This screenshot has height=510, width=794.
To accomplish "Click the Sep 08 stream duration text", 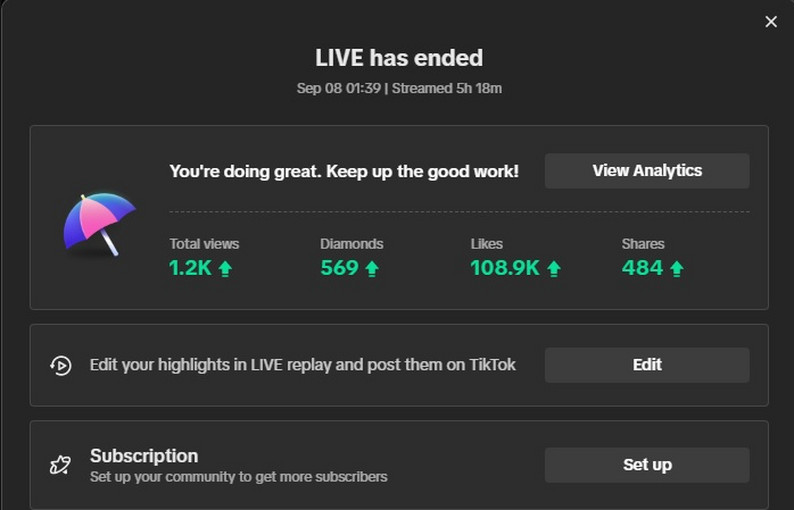I will coord(399,88).
